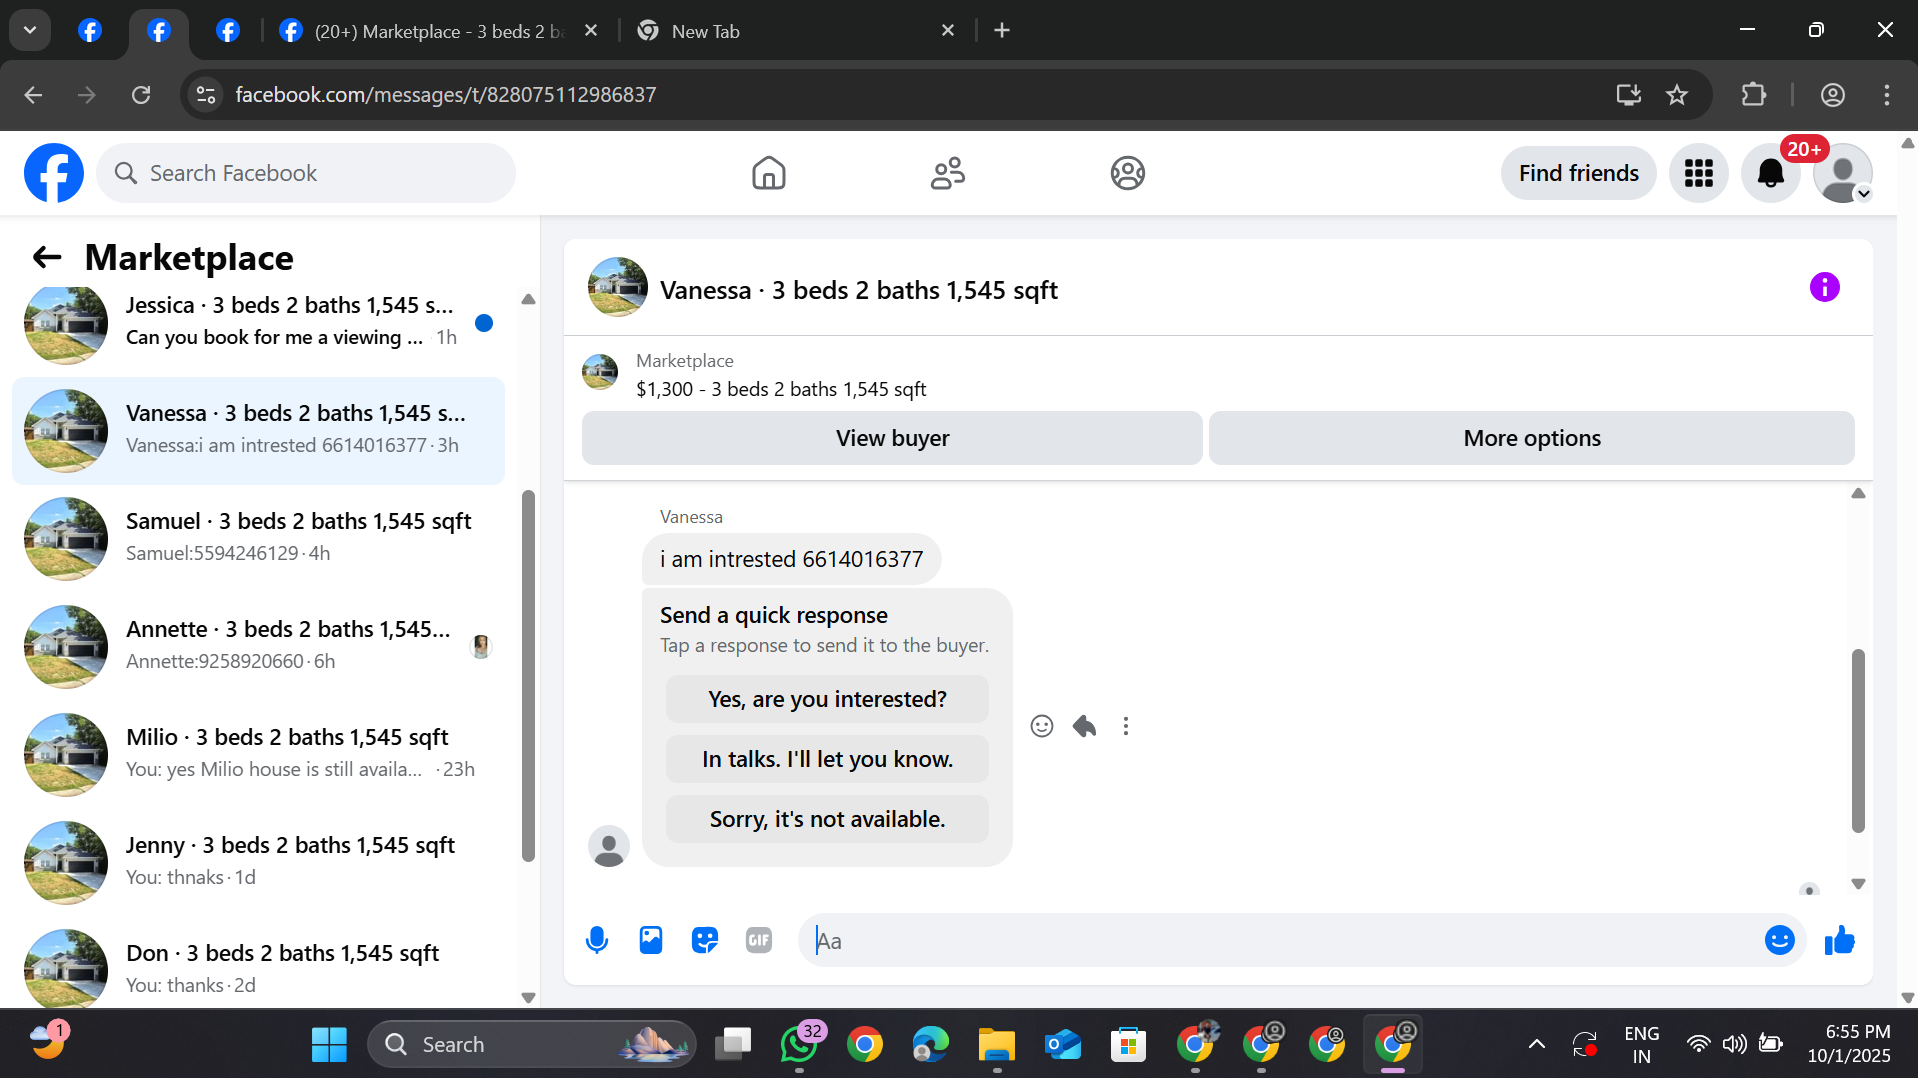
Task: Open Annette's conversation
Action: point(258,646)
